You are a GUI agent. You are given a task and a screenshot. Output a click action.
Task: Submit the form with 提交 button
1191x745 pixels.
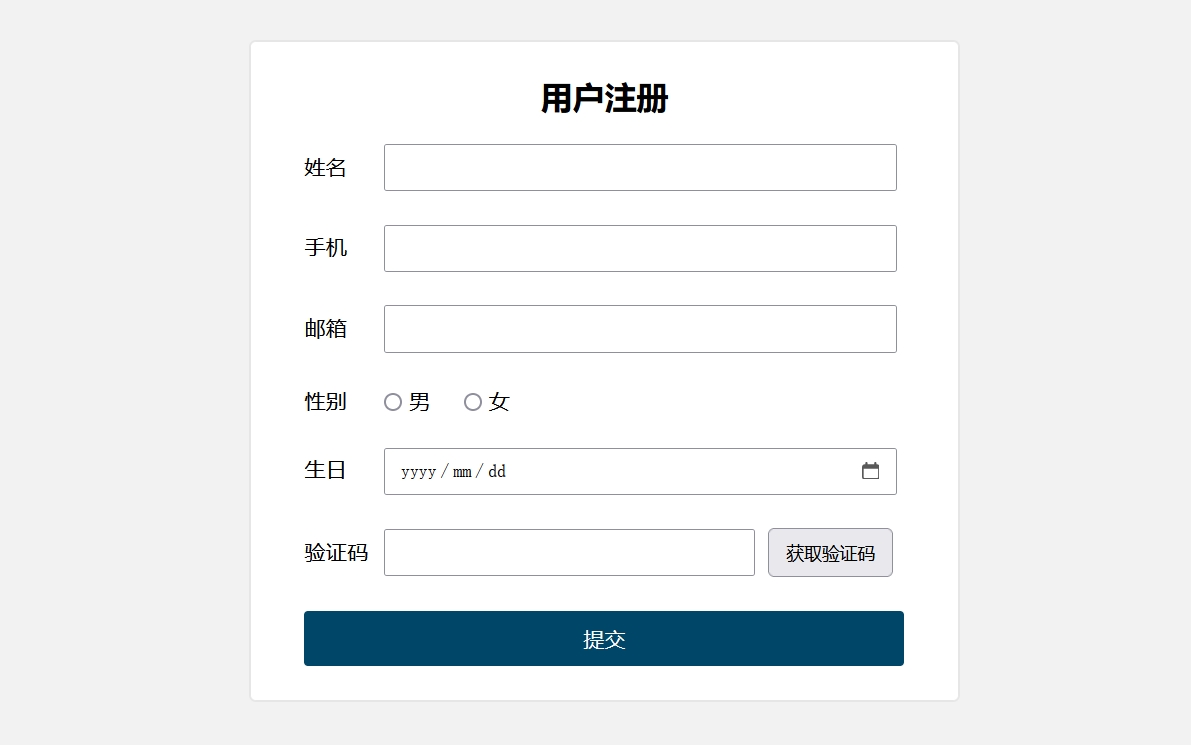pyautogui.click(x=604, y=639)
